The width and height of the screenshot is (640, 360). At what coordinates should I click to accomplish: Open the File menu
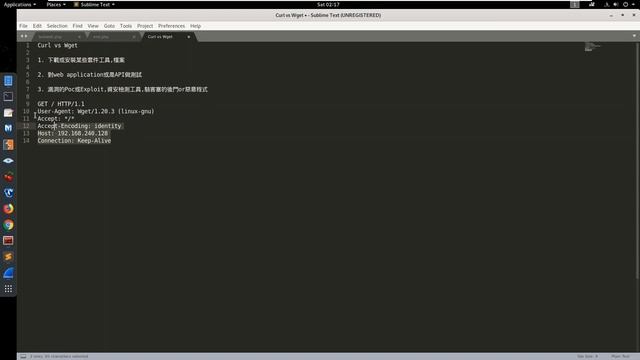click(x=23, y=26)
